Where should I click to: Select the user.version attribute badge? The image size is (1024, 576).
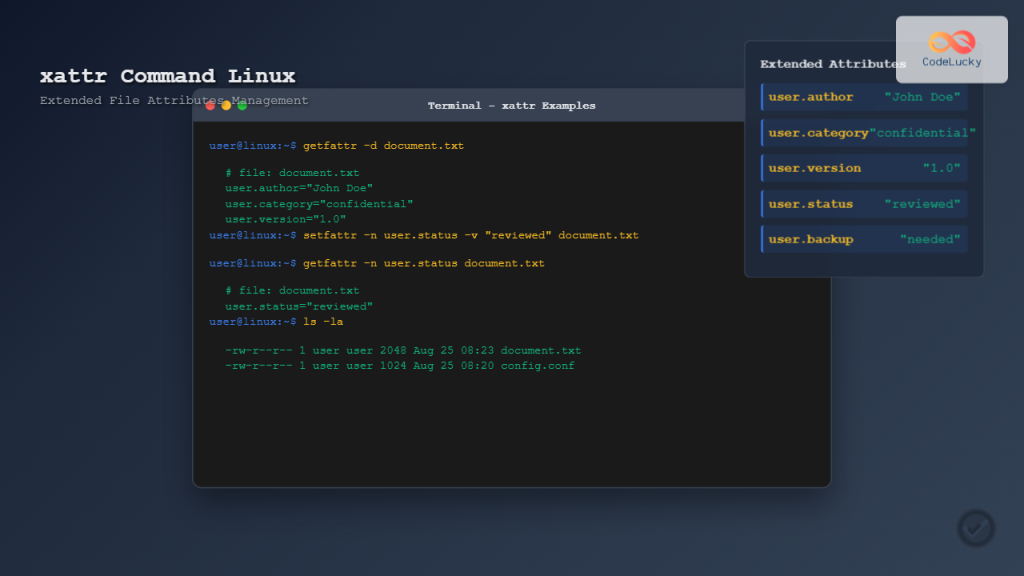[863, 168]
